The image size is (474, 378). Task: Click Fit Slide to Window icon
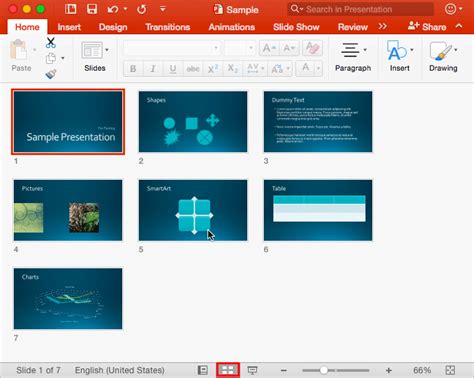click(450, 370)
